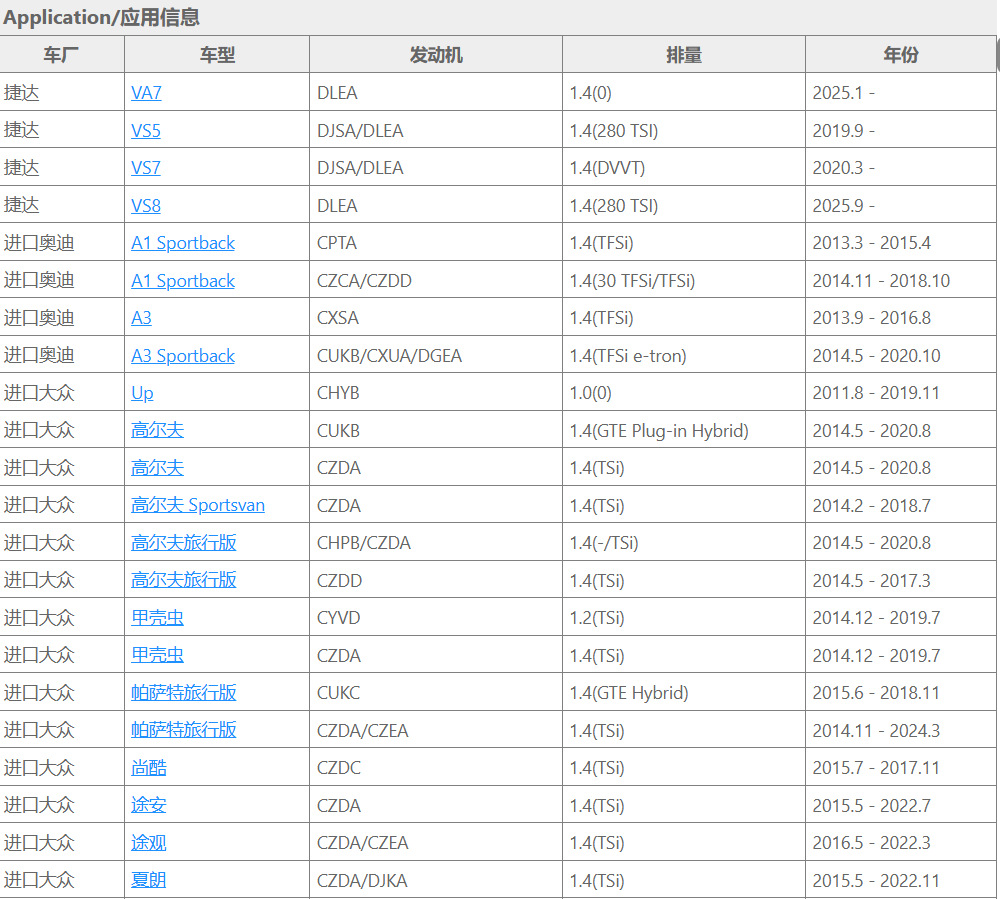Select year cell 2014.11 - 2018.10
This screenshot has width=1000, height=899.
901,281
